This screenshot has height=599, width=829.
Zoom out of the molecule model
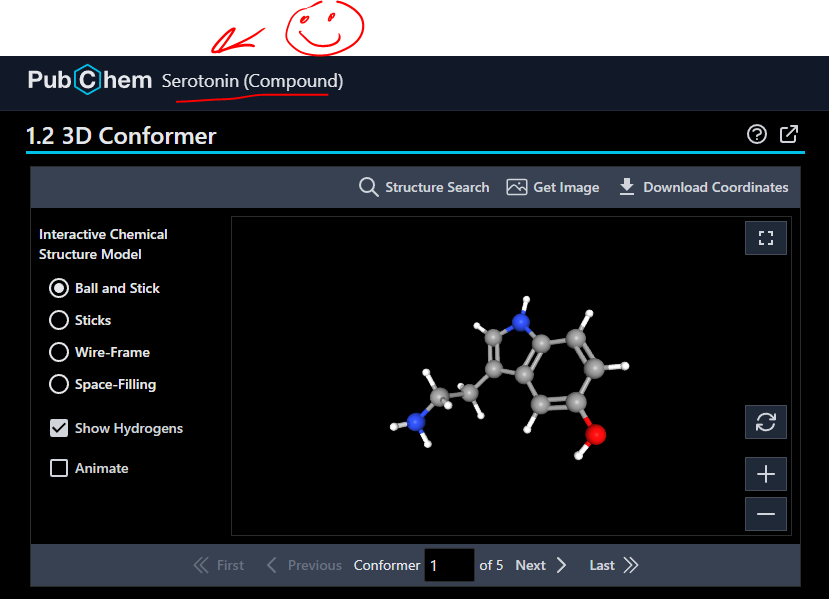[x=766, y=514]
